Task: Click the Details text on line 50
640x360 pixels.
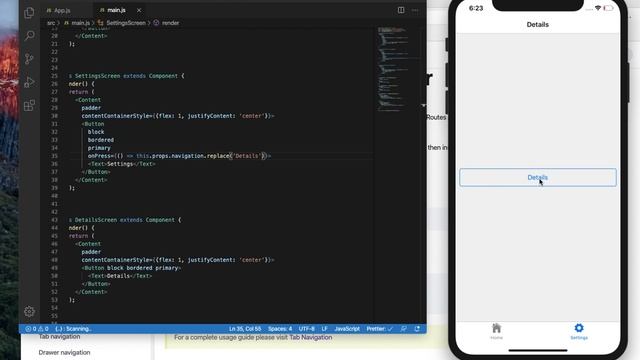Action: [118, 276]
